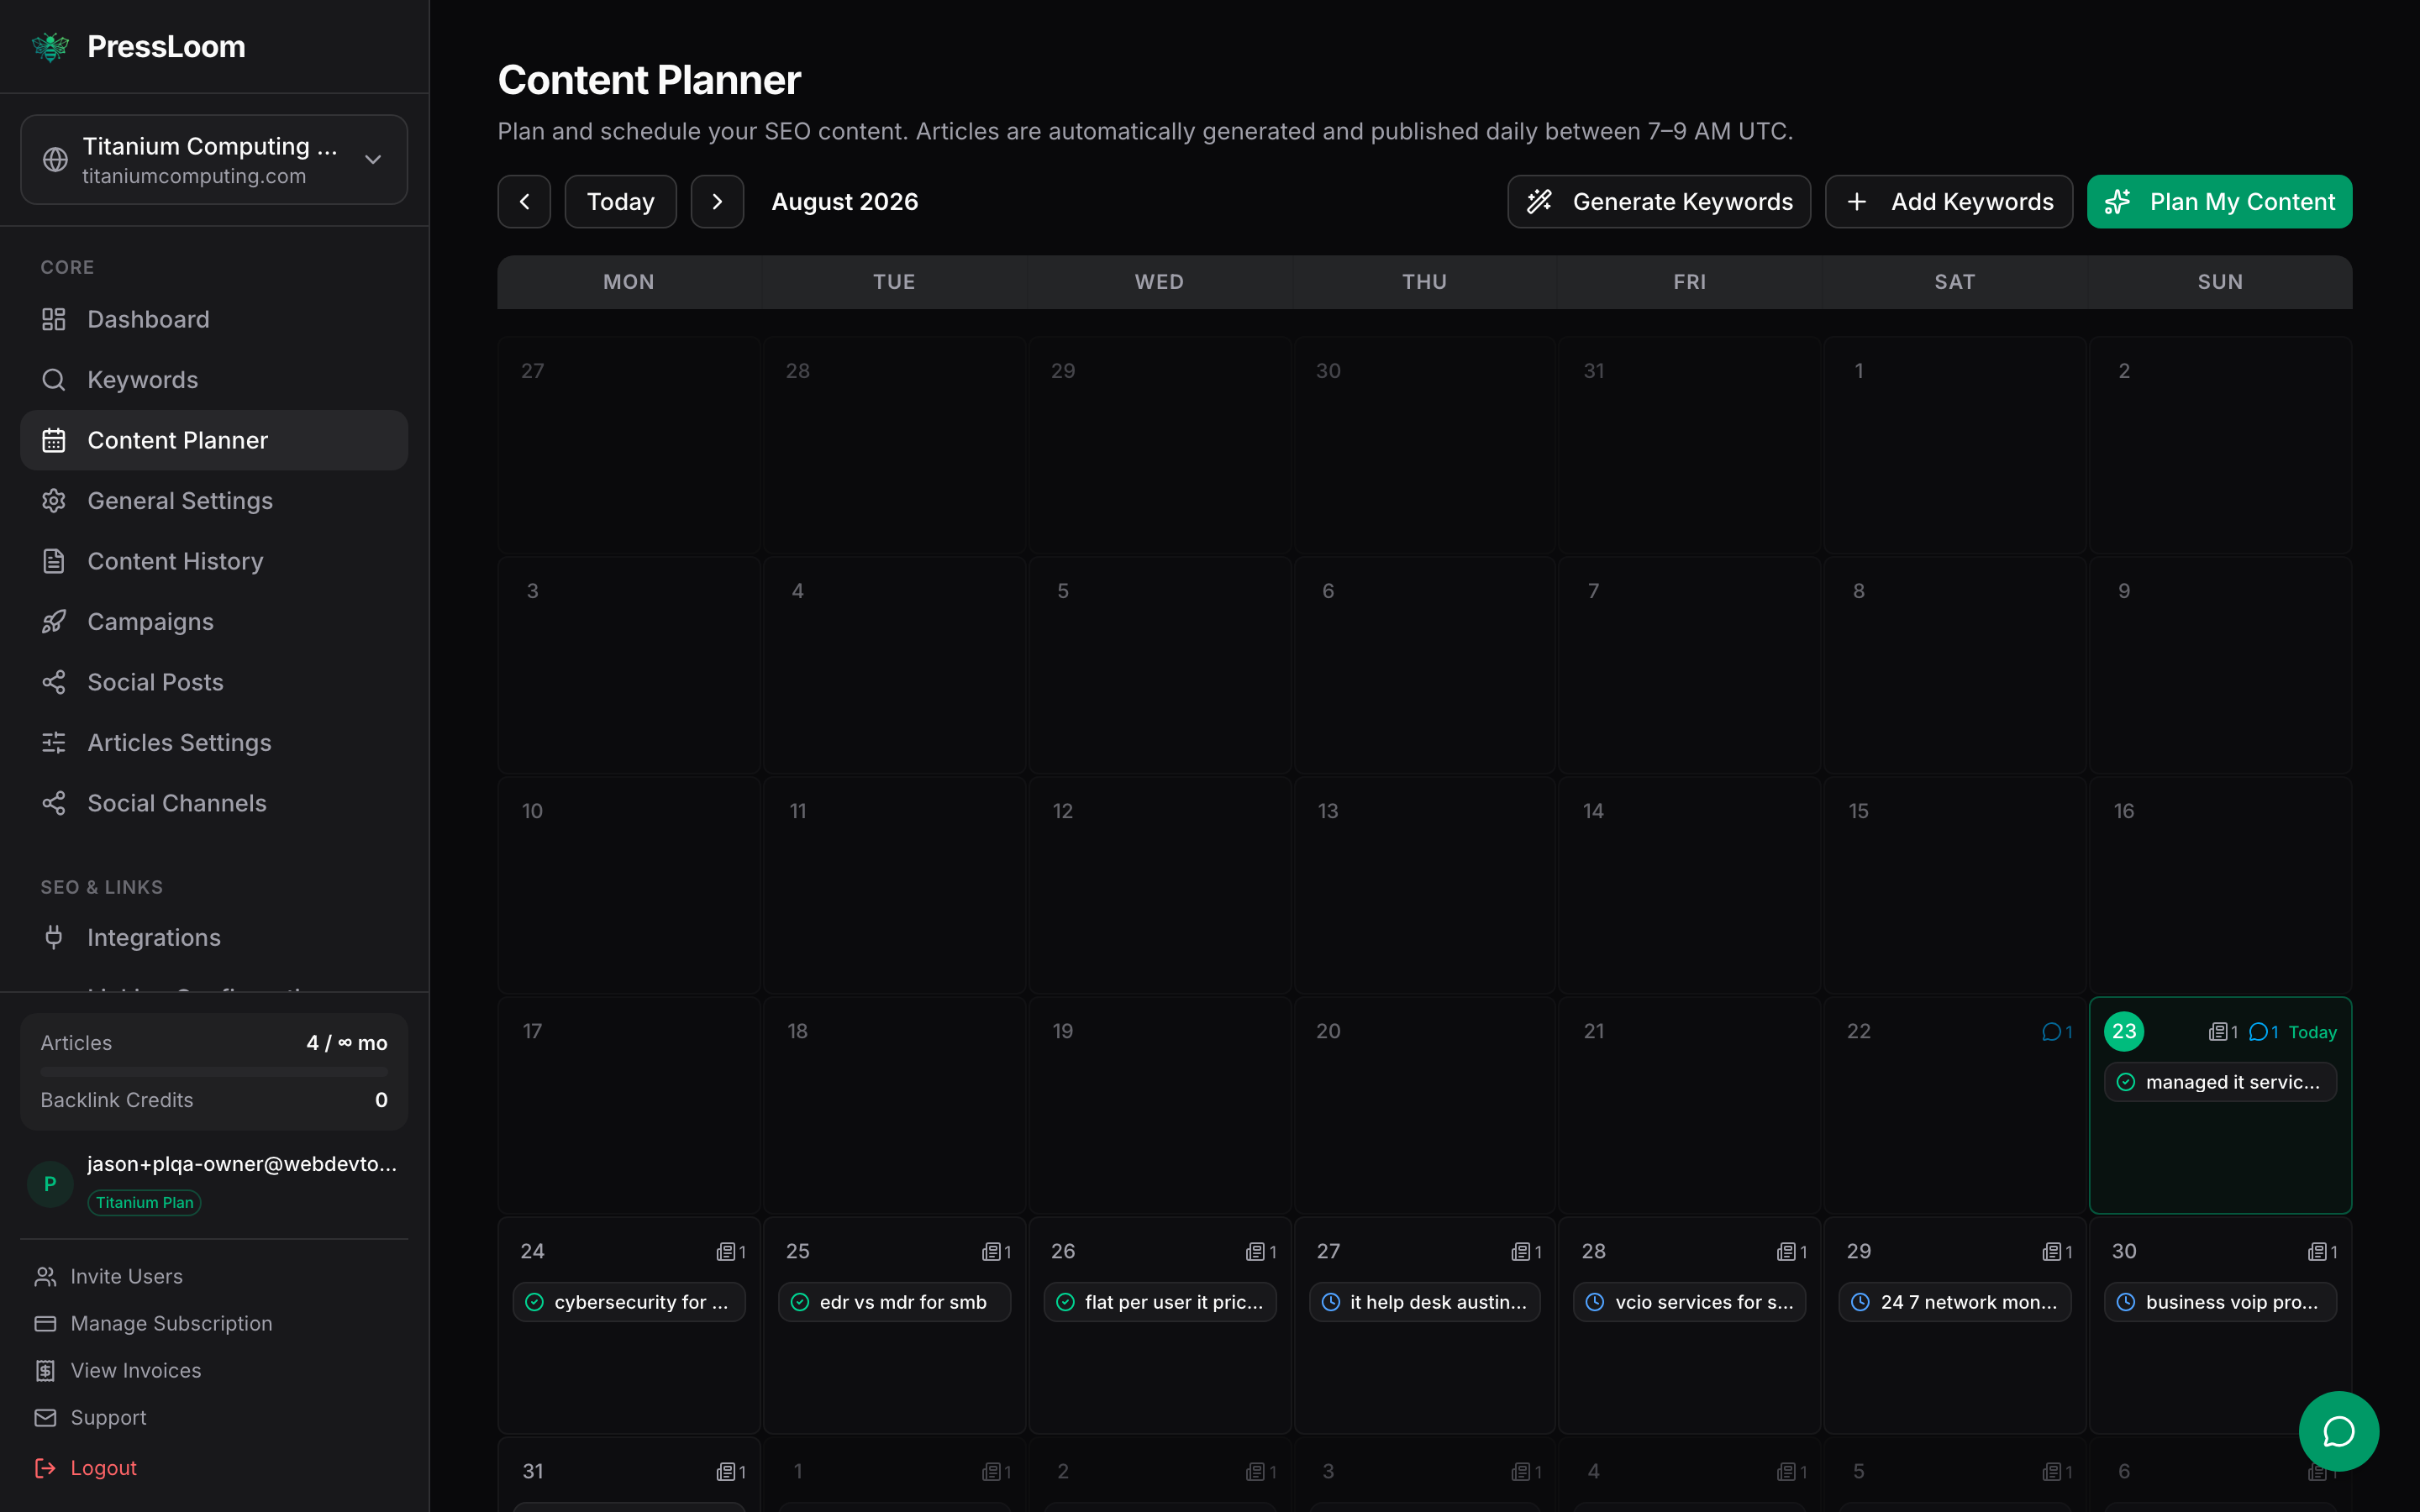2420x1512 pixels.
Task: Click the comment icon on August 22
Action: [2050, 1032]
